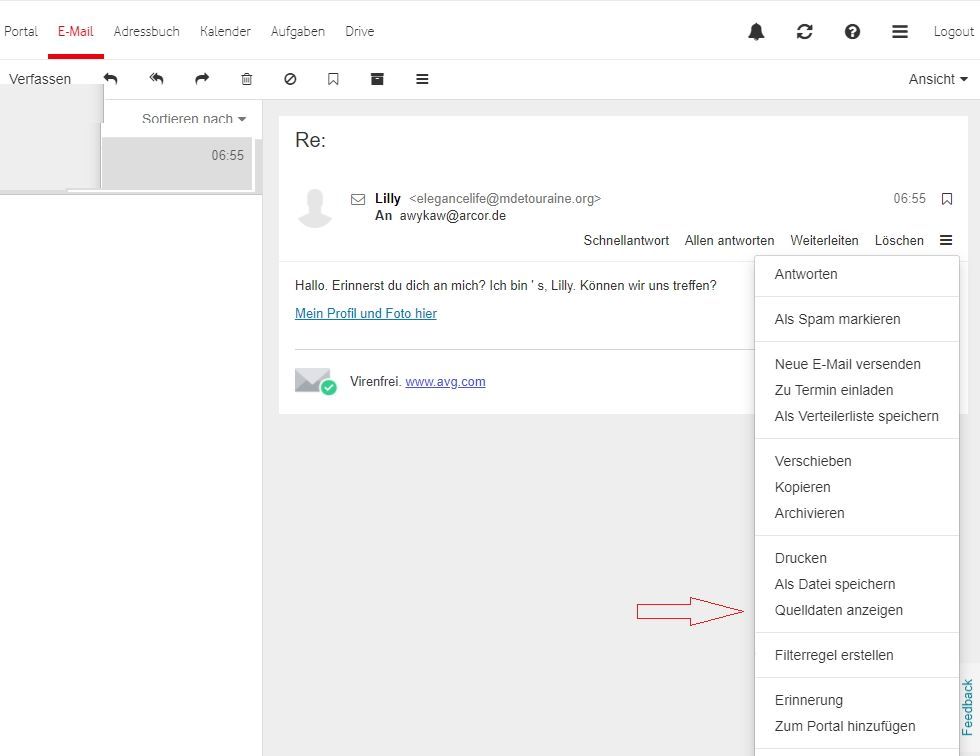980x756 pixels.
Task: Click recipient address awykaw@arcor.de
Action: point(452,216)
